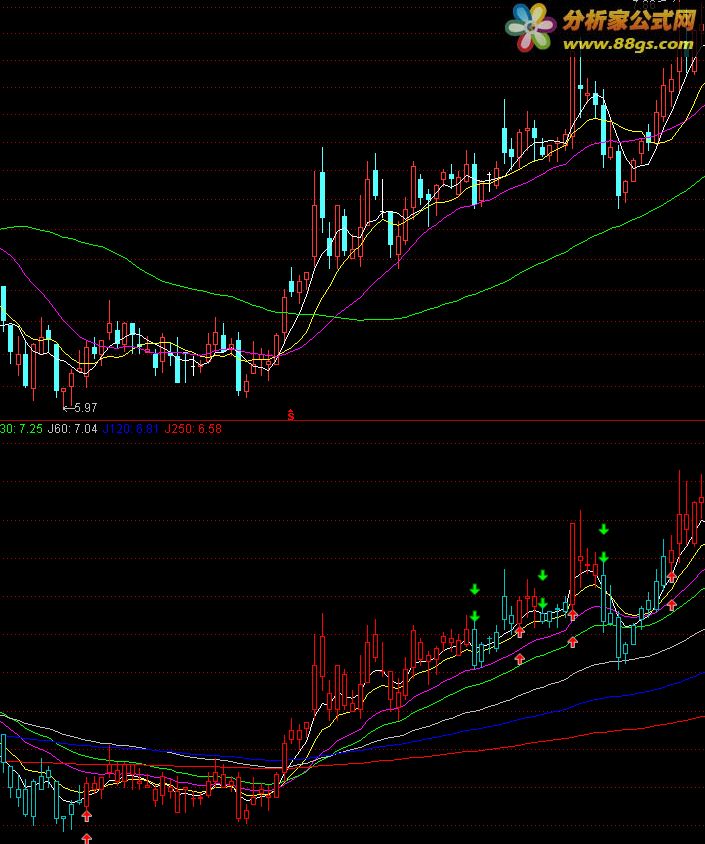
Task: Select the green 30: 7.25 indicator value
Action: coord(21,429)
